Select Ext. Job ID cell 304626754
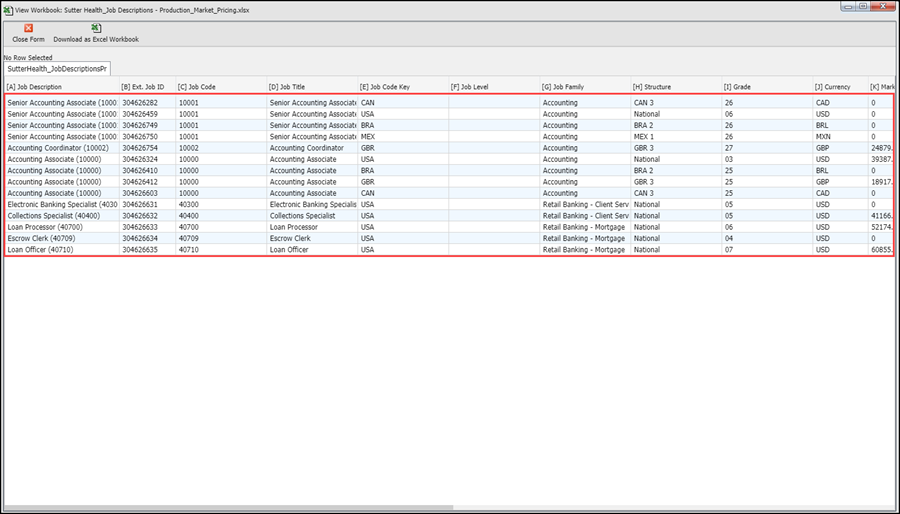Screen dimensions: 900x514 tap(148, 148)
